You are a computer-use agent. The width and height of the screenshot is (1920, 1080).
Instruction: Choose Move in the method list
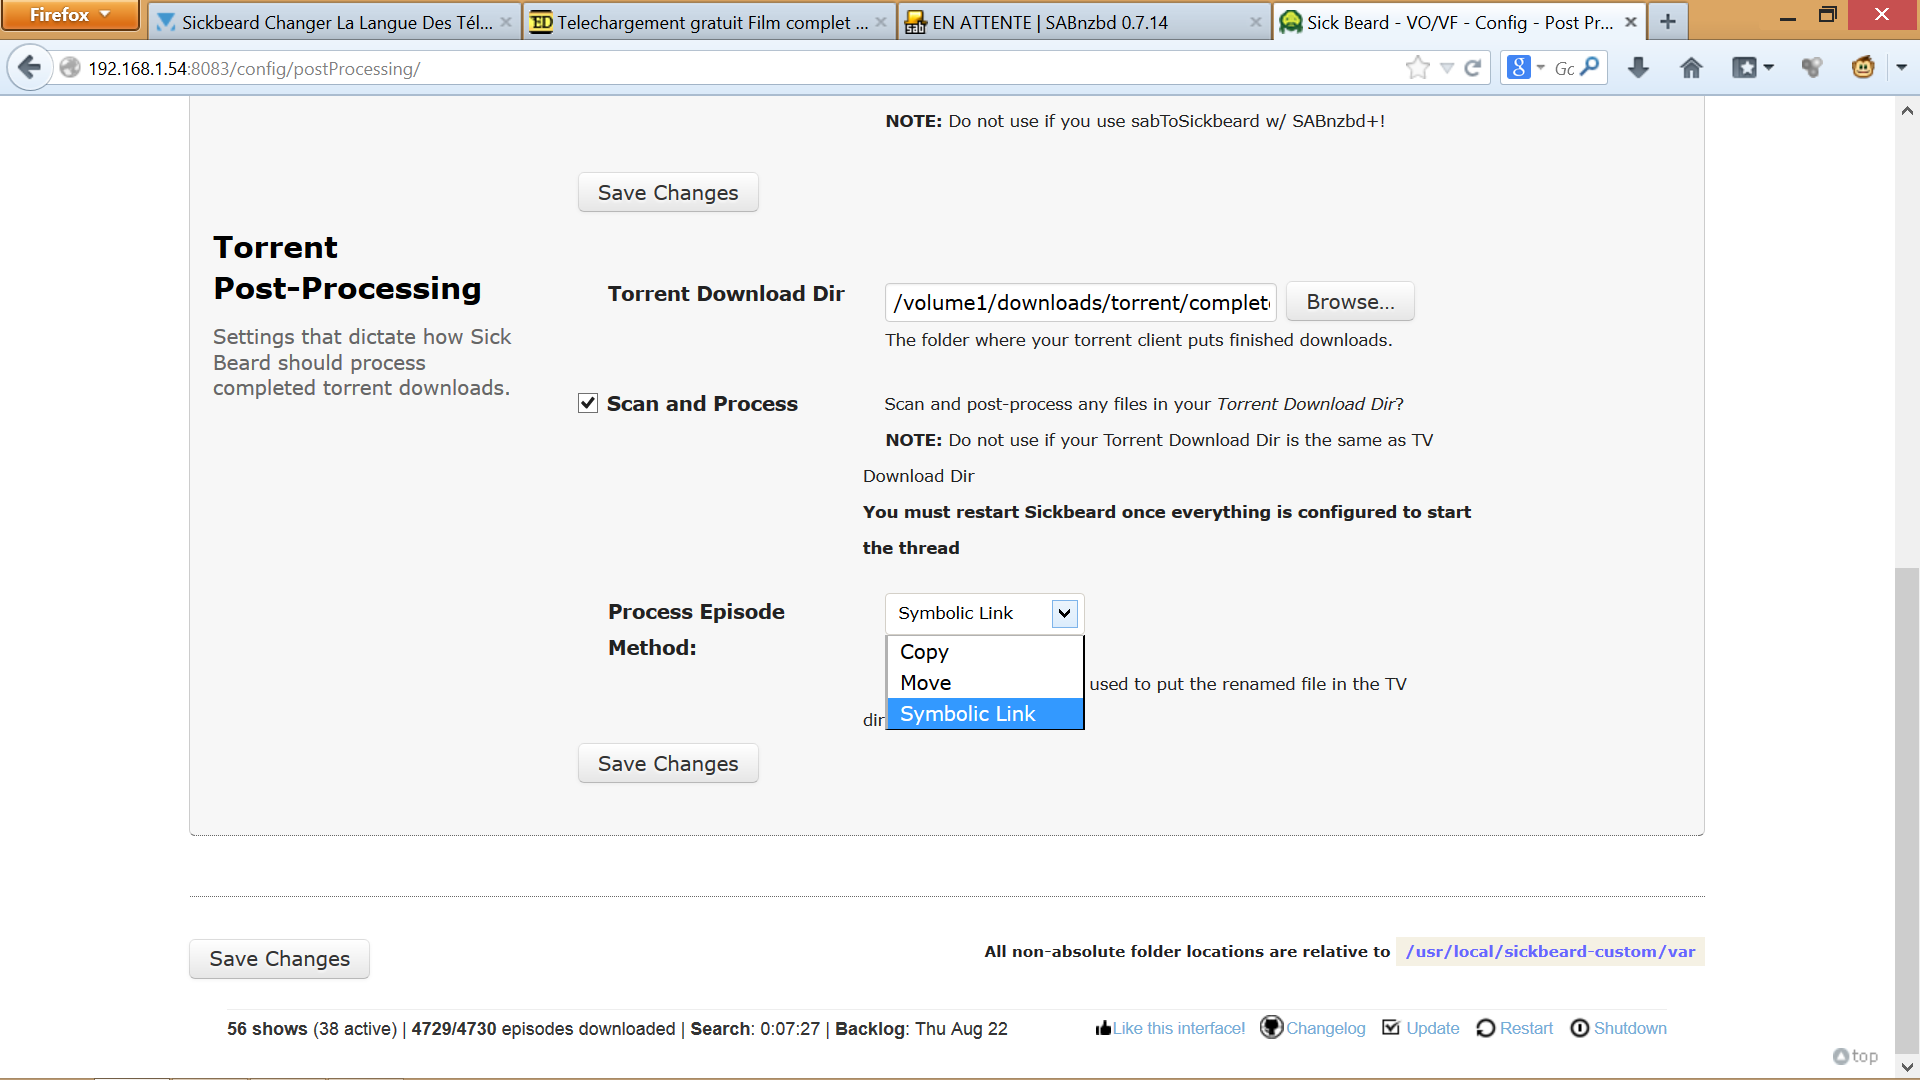pos(925,683)
